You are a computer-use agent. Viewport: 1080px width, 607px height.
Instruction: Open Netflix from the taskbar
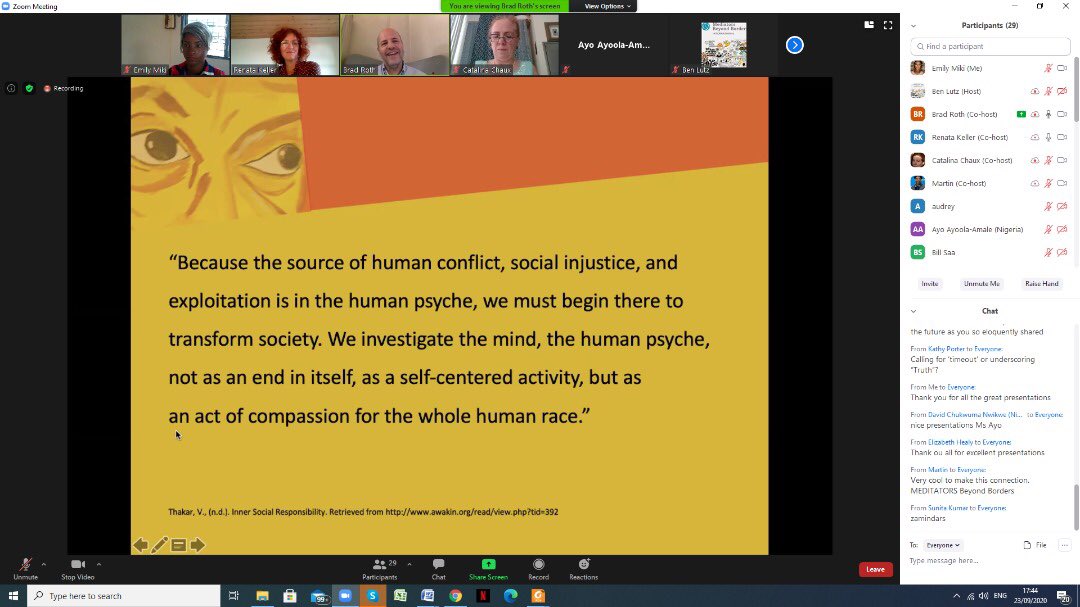click(483, 596)
